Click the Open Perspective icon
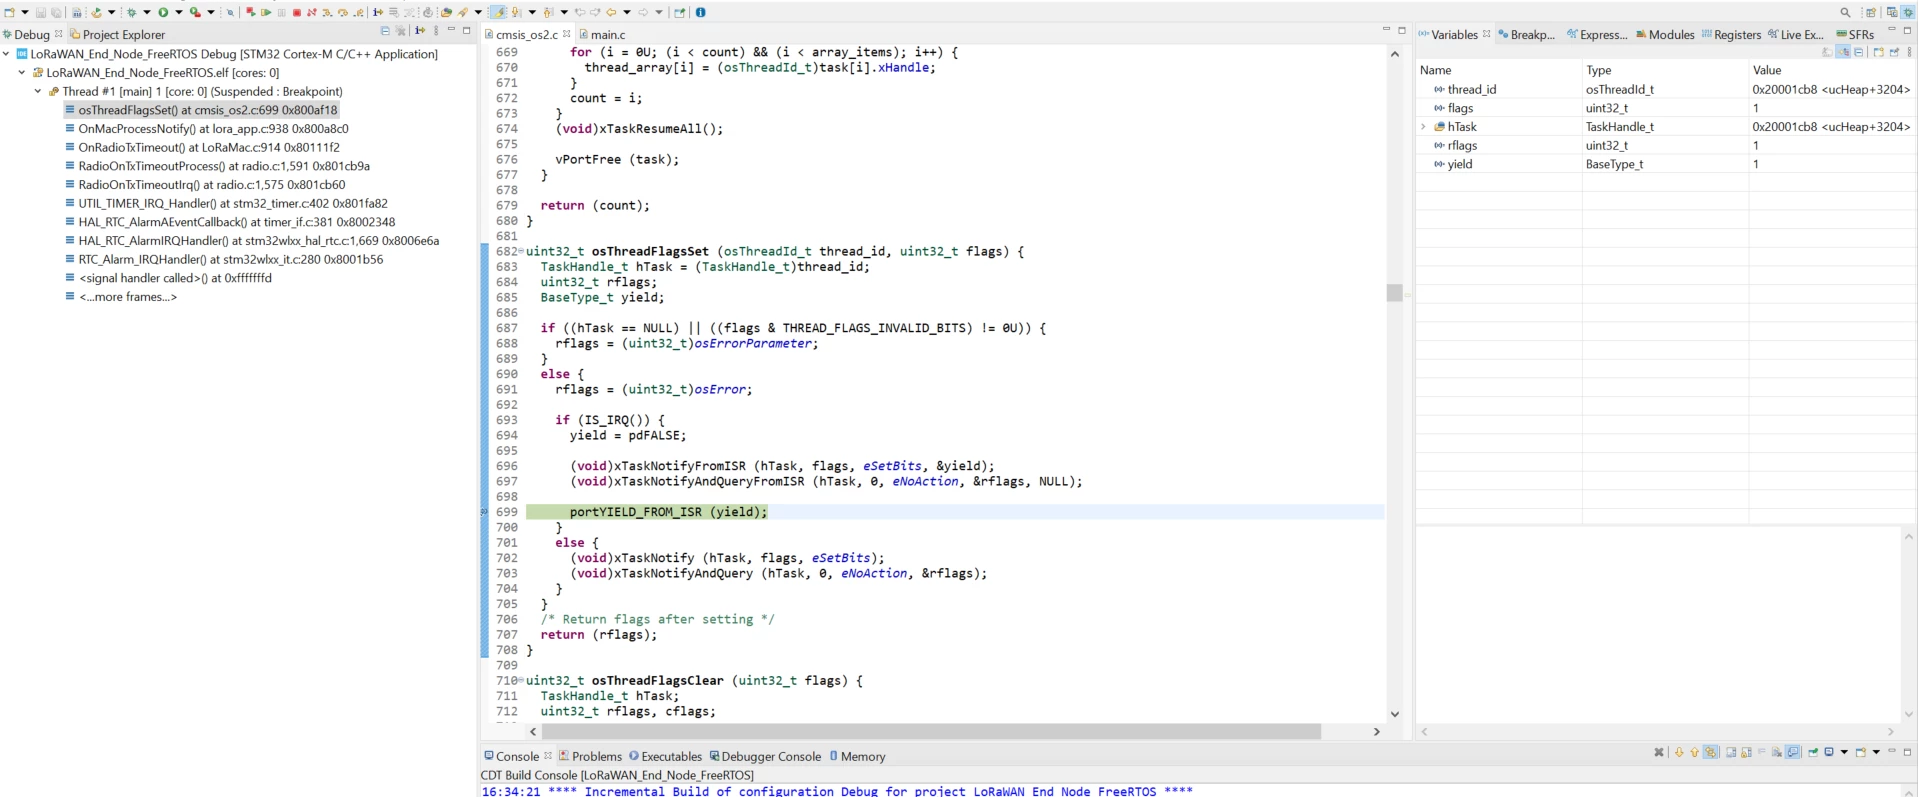Viewport: 1918px width, 797px height. click(1871, 12)
